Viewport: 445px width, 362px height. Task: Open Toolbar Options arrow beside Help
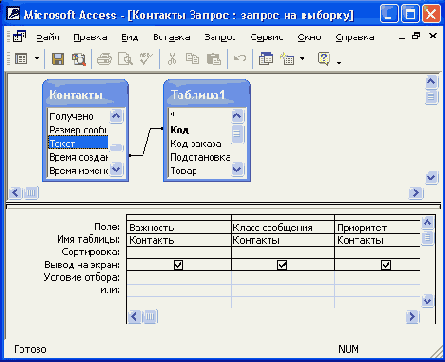(x=339, y=62)
